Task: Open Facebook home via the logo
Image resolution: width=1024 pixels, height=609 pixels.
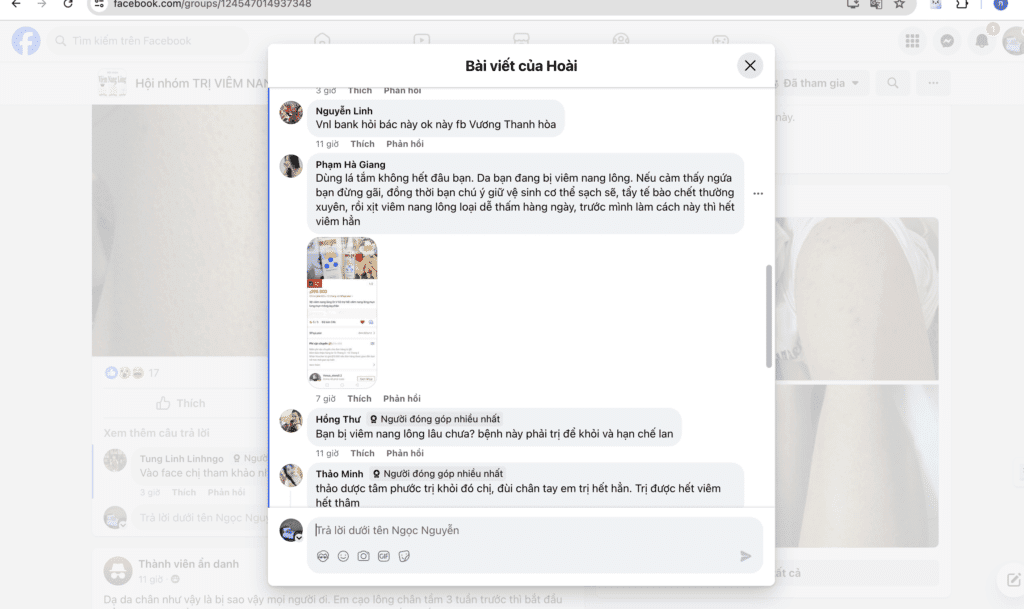Action: pos(26,40)
